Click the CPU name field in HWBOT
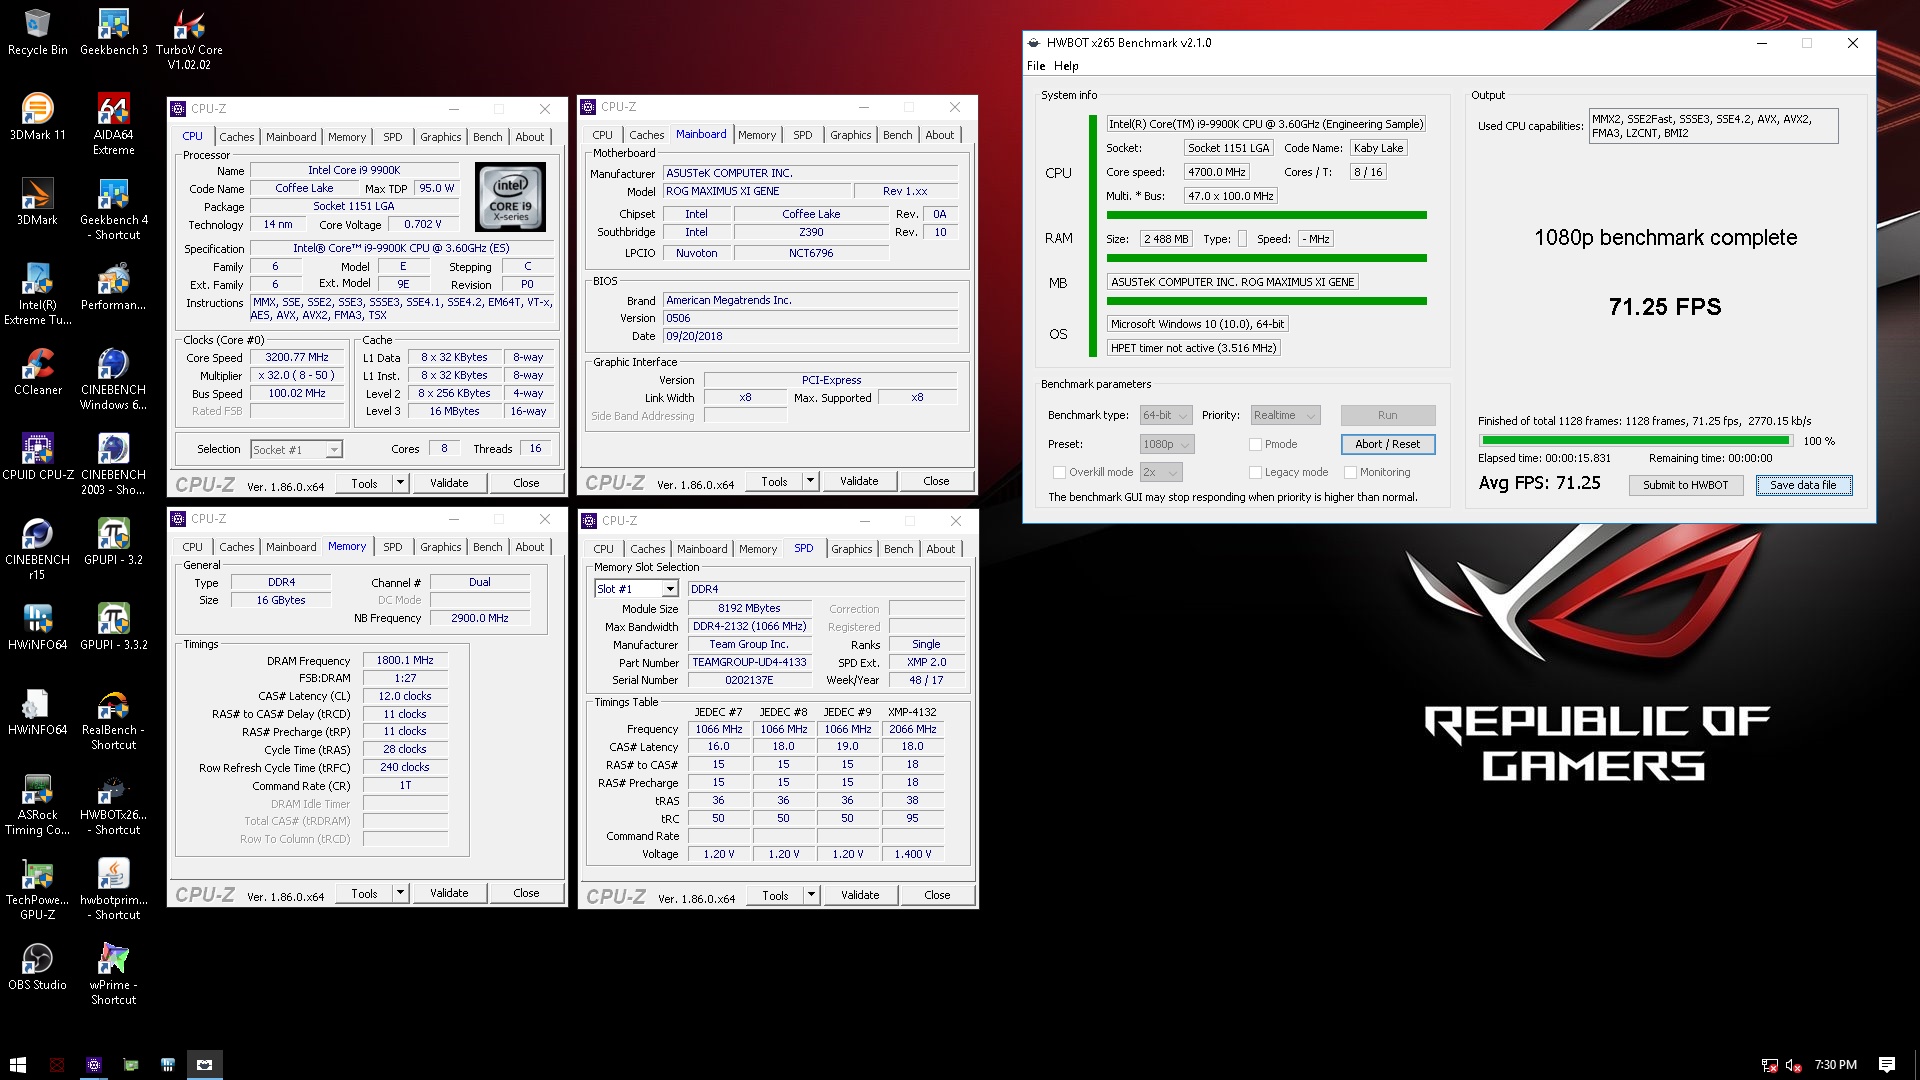 click(x=1265, y=124)
